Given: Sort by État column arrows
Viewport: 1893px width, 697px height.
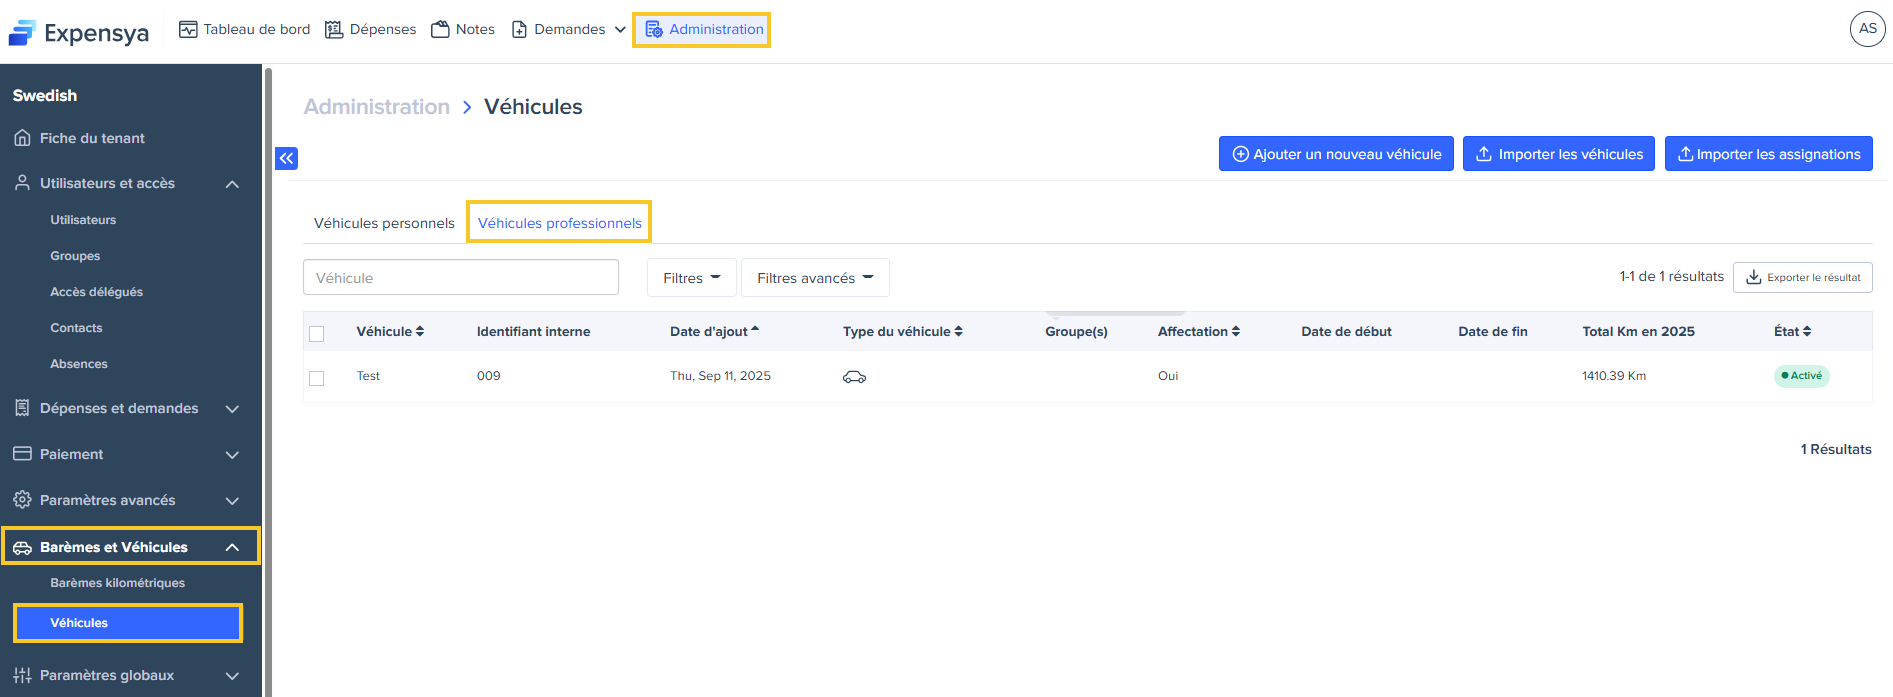Looking at the screenshot, I should pos(1807,332).
